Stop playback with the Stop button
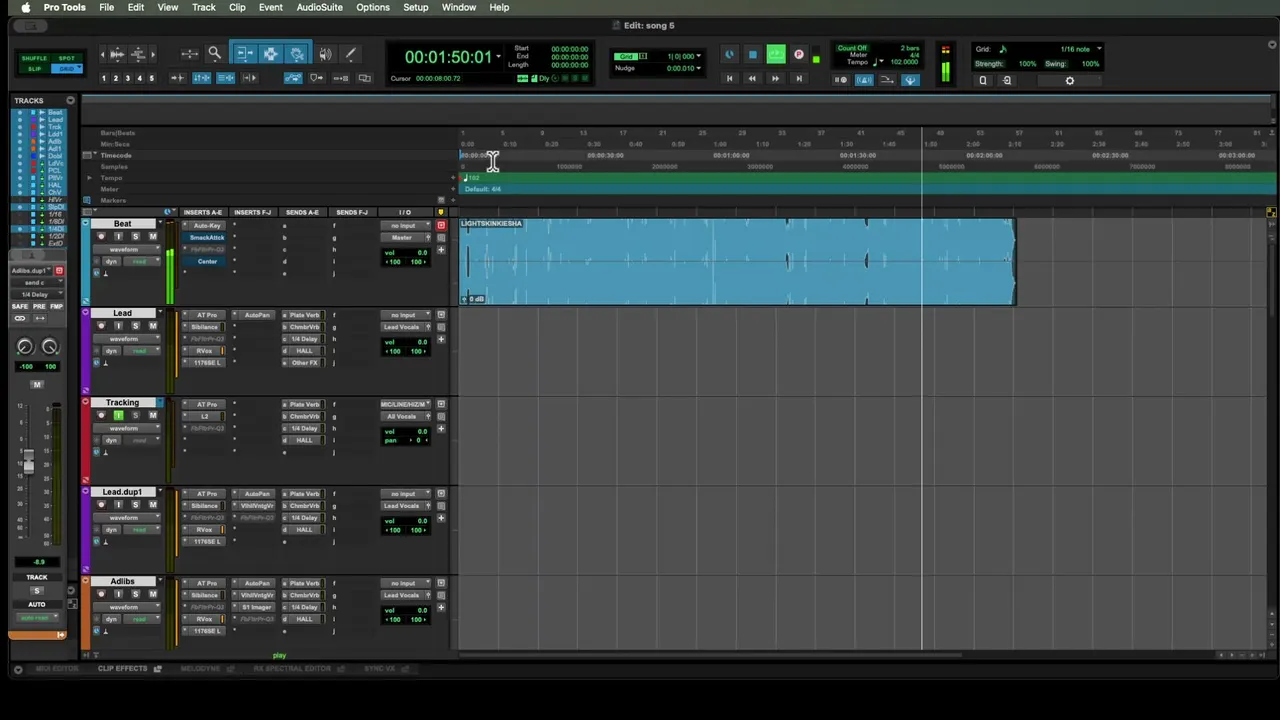The width and height of the screenshot is (1280, 720). click(753, 55)
